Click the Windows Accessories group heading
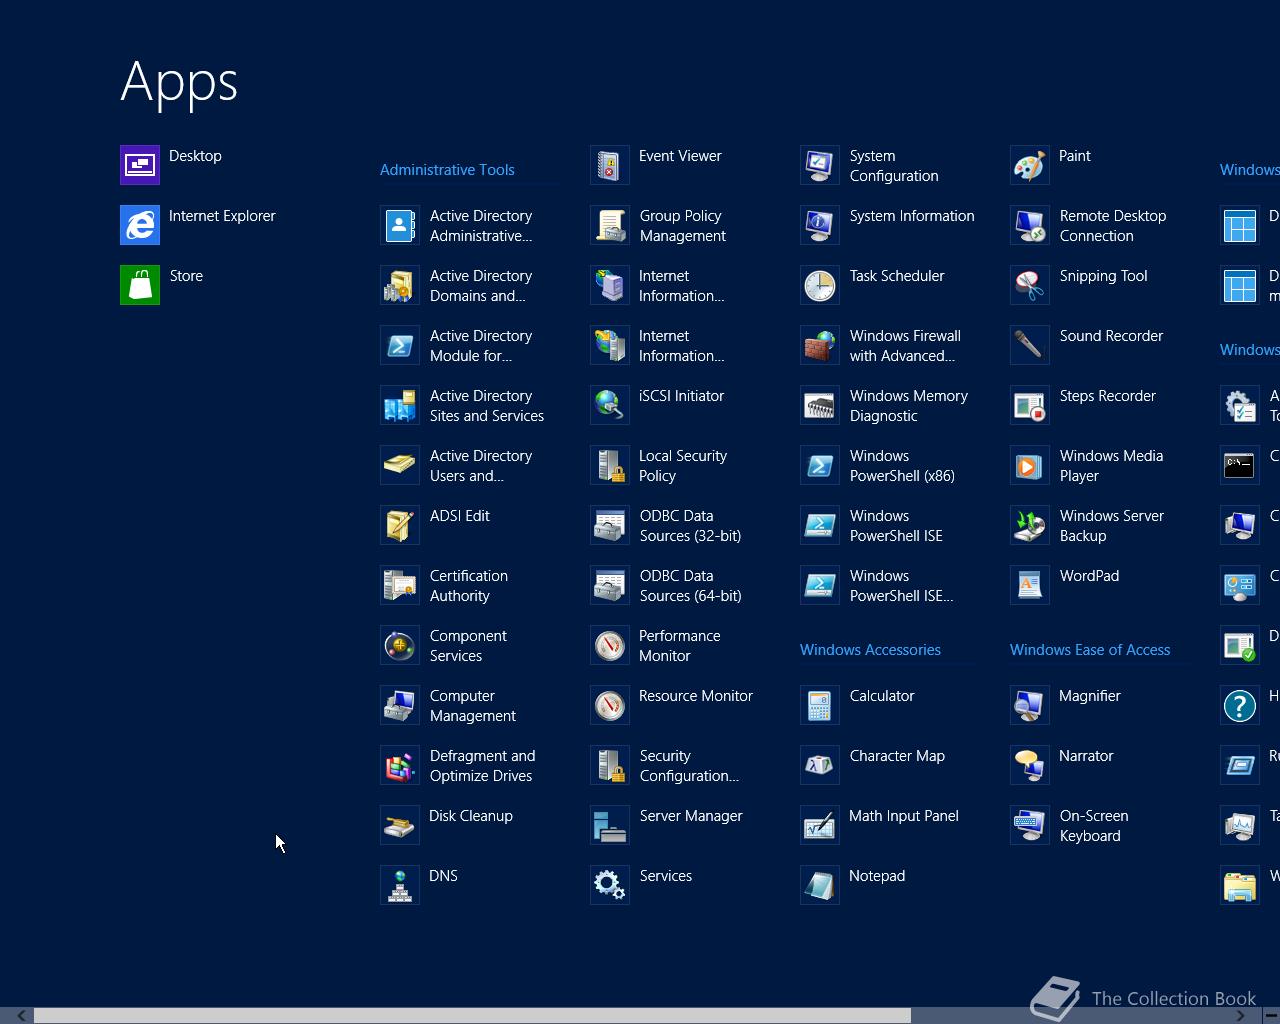Viewport: 1280px width, 1024px height. pos(870,650)
